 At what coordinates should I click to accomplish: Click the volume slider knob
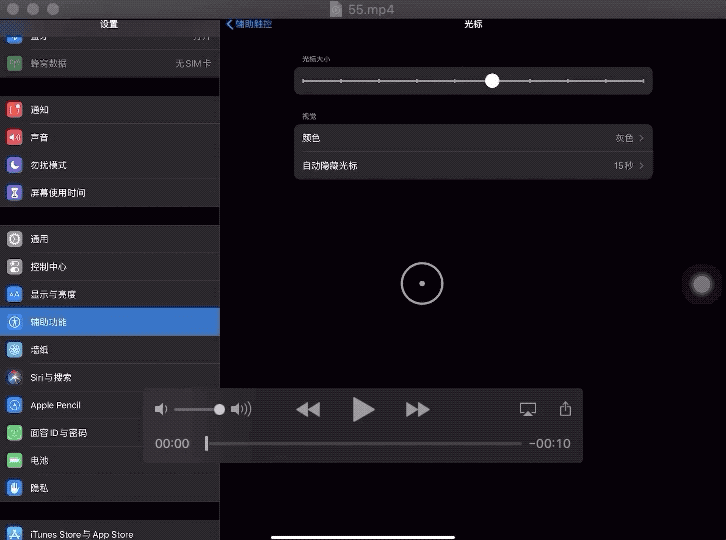pos(219,409)
